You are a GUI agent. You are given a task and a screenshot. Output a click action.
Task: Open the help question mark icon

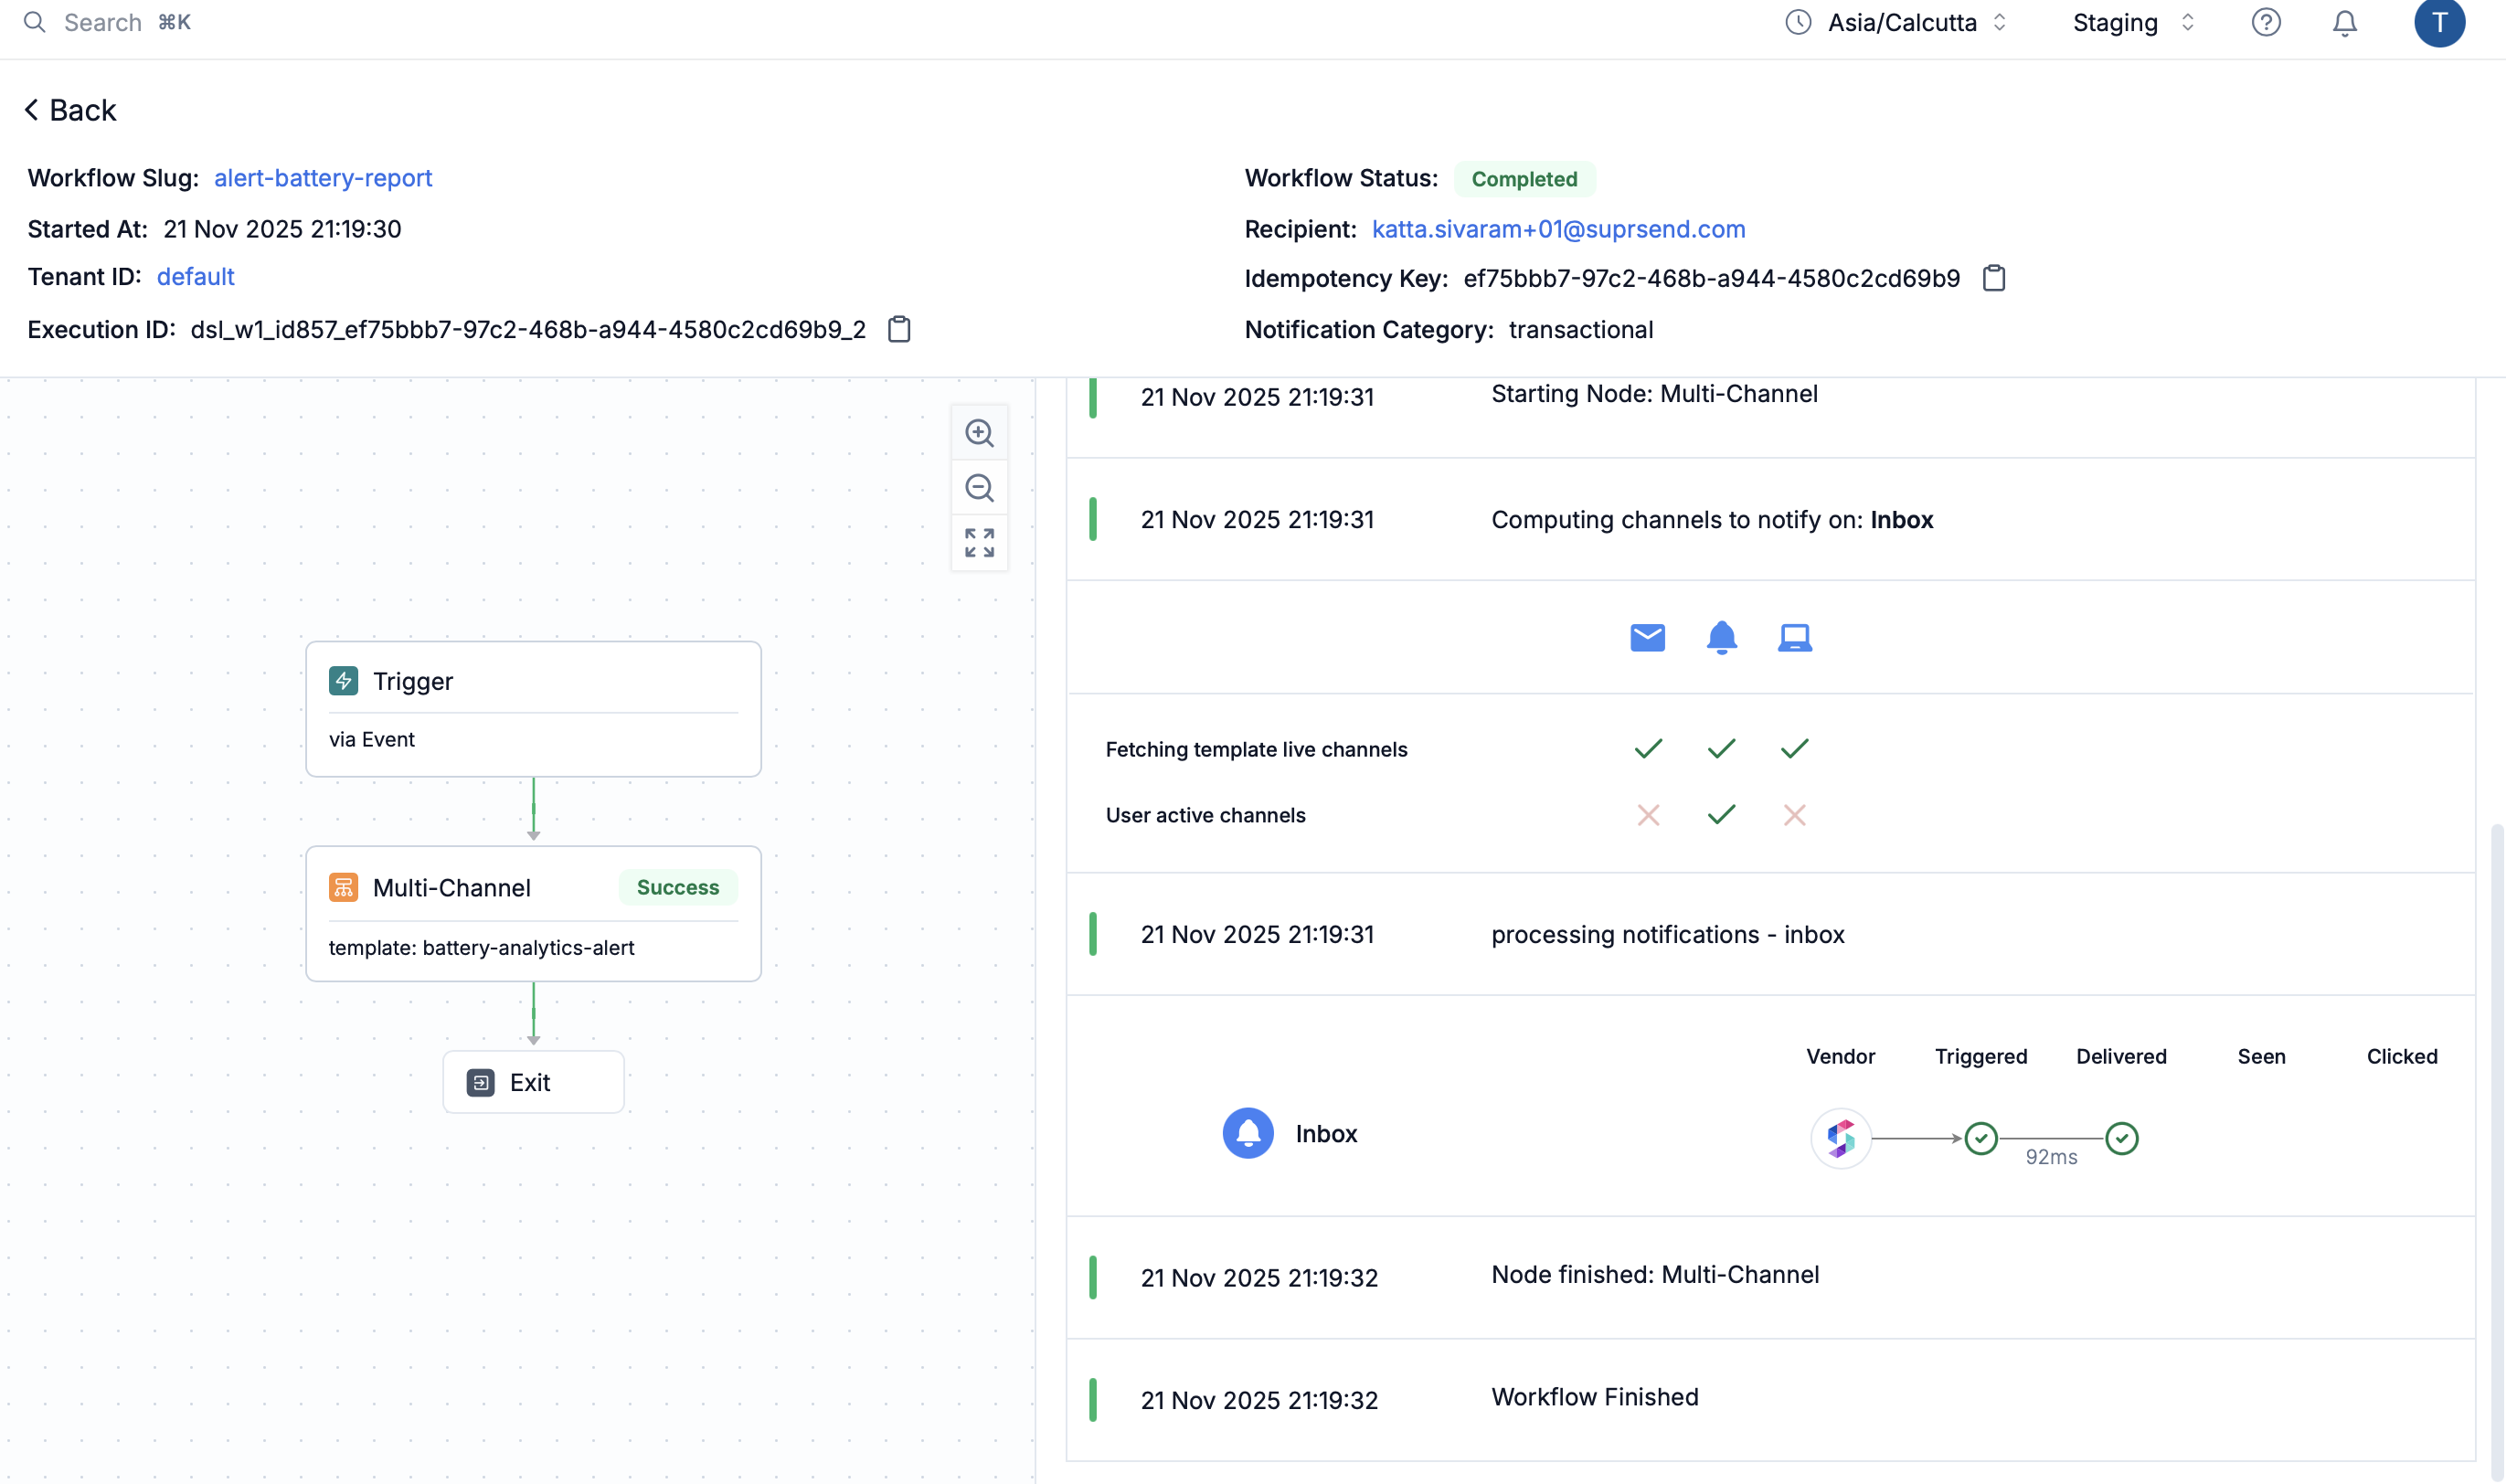pos(2265,23)
